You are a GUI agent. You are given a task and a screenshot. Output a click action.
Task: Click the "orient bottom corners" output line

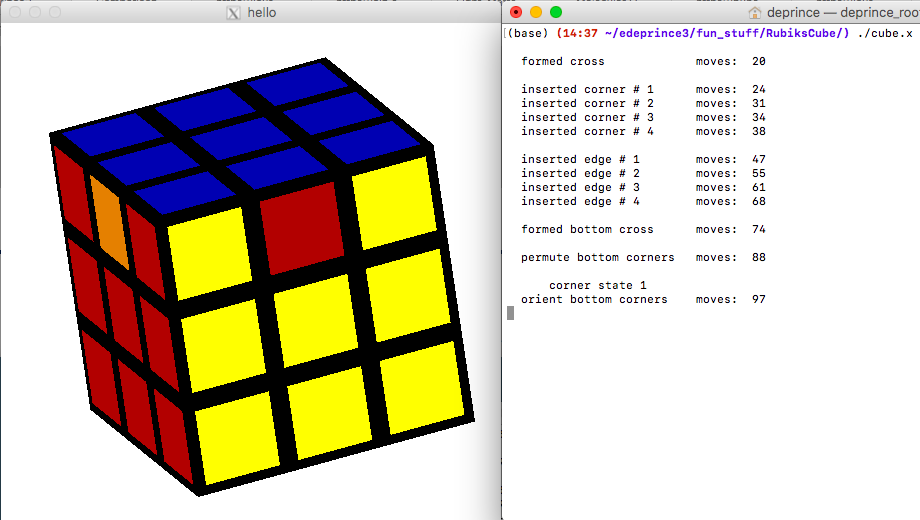[x=593, y=299]
